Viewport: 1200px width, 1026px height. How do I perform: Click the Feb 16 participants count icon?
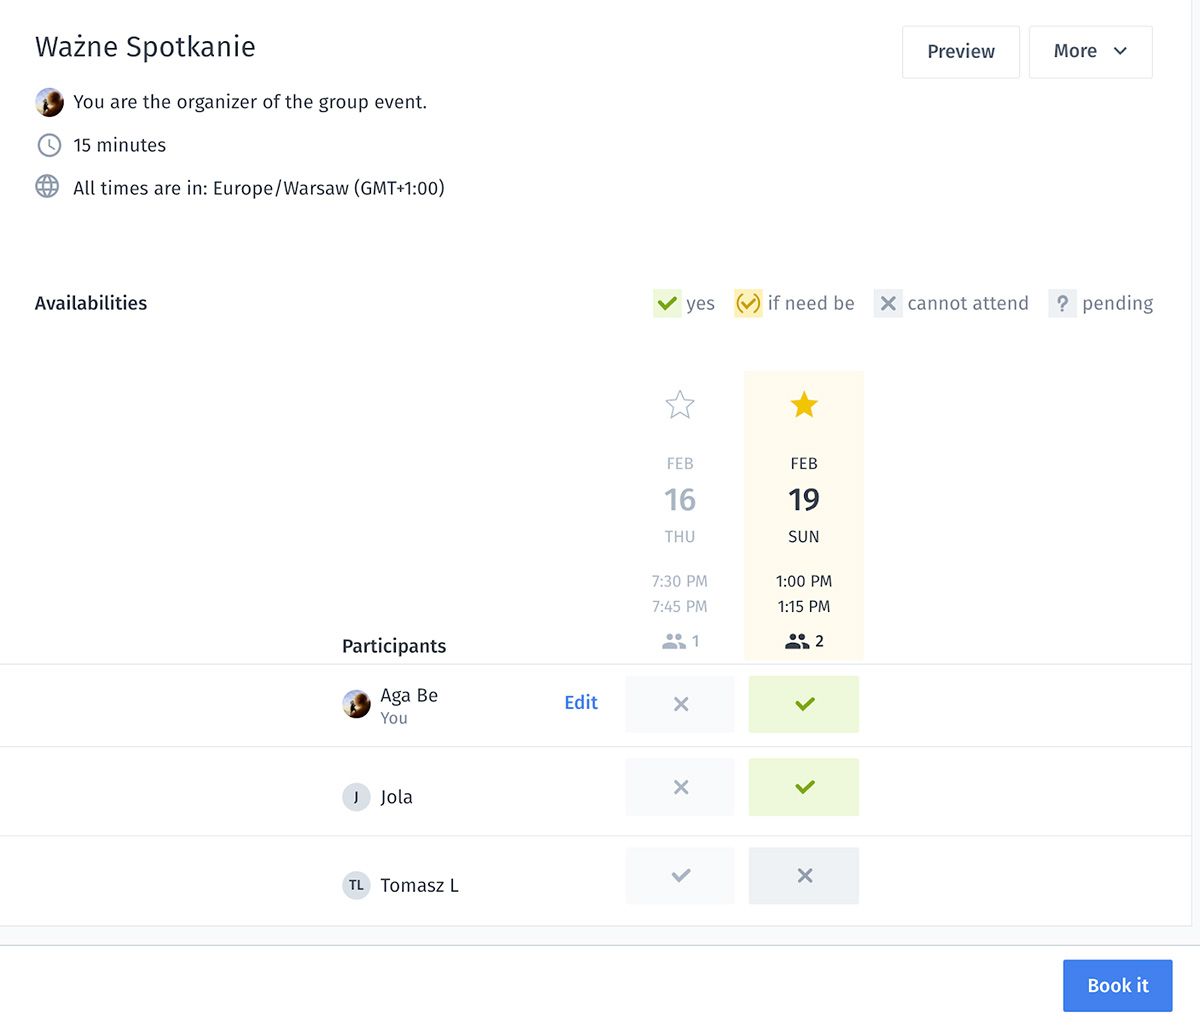pos(674,642)
